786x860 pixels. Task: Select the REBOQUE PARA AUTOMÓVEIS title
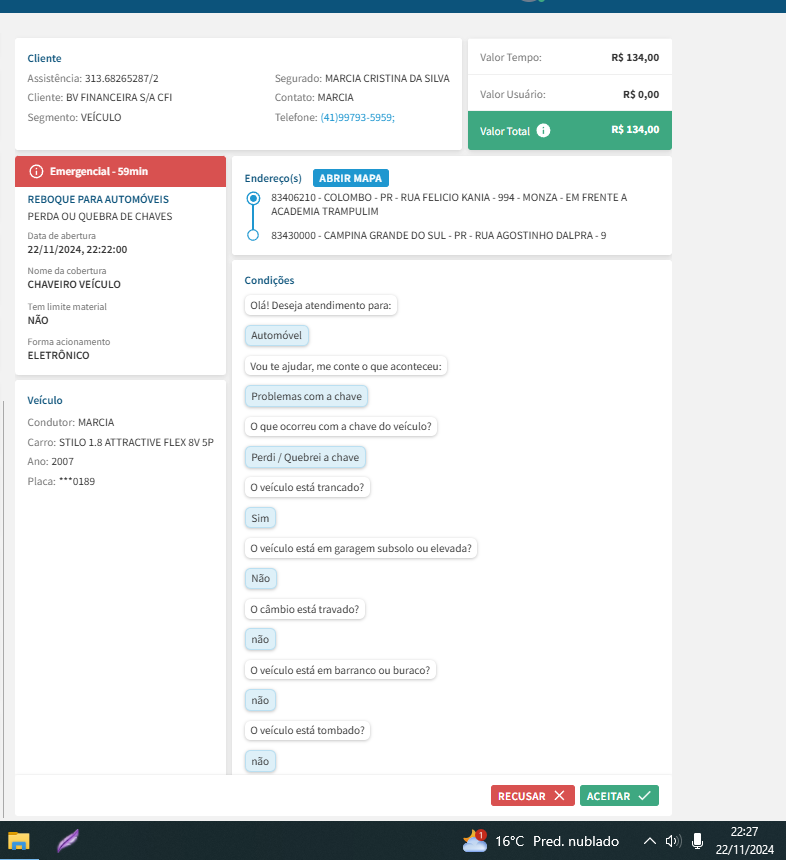click(x=98, y=199)
